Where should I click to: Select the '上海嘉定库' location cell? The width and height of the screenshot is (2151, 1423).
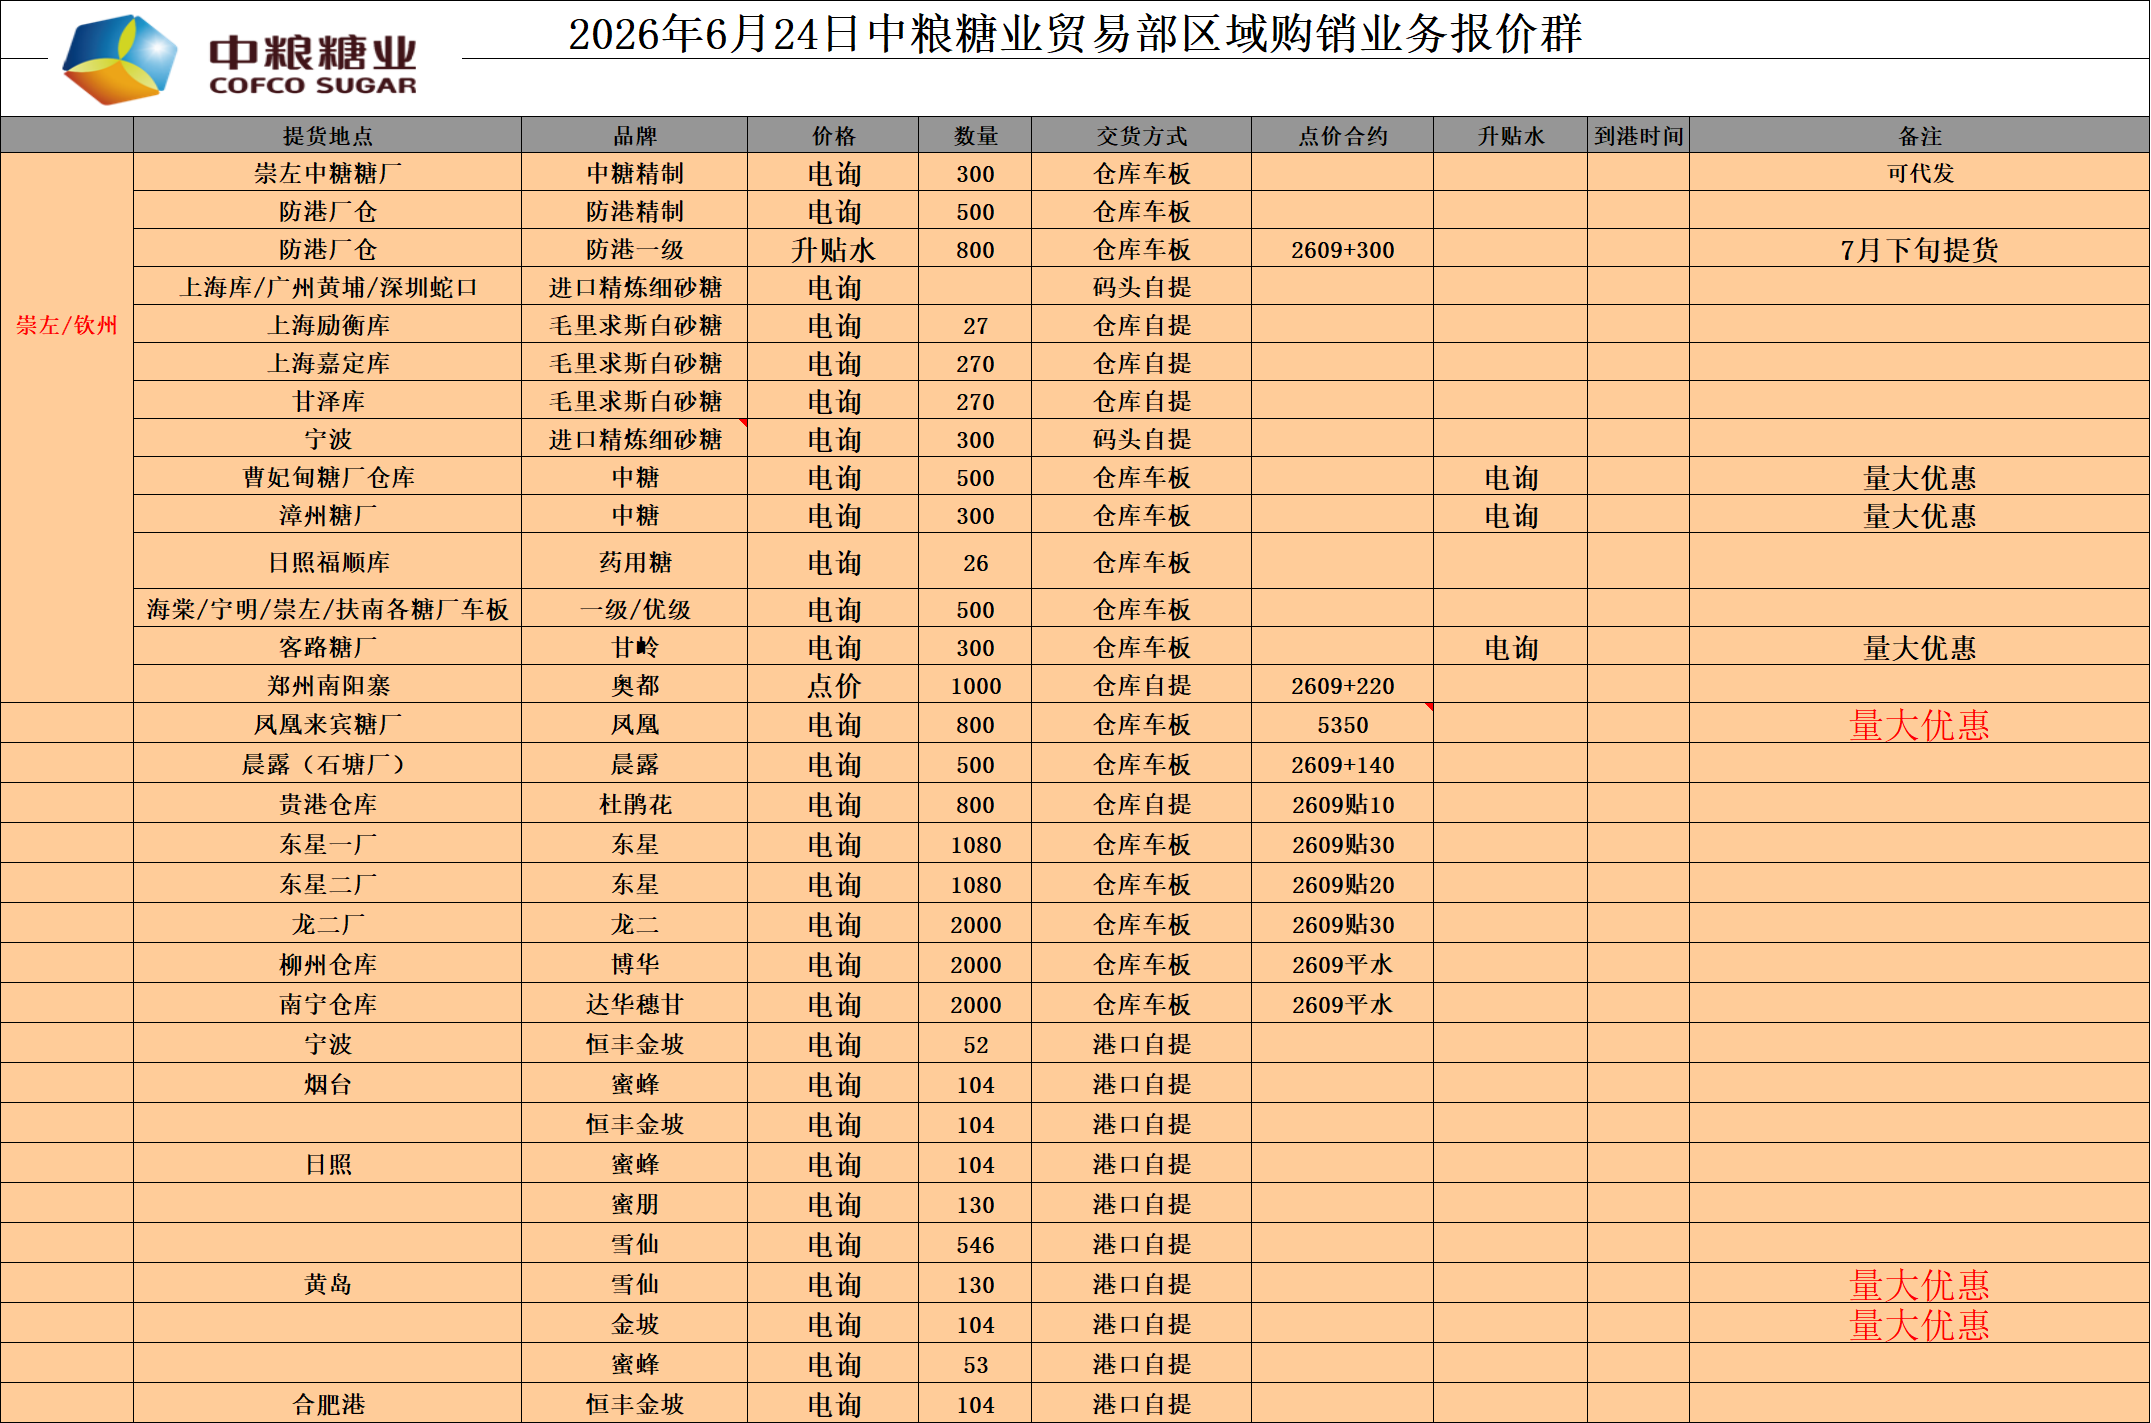(x=327, y=363)
